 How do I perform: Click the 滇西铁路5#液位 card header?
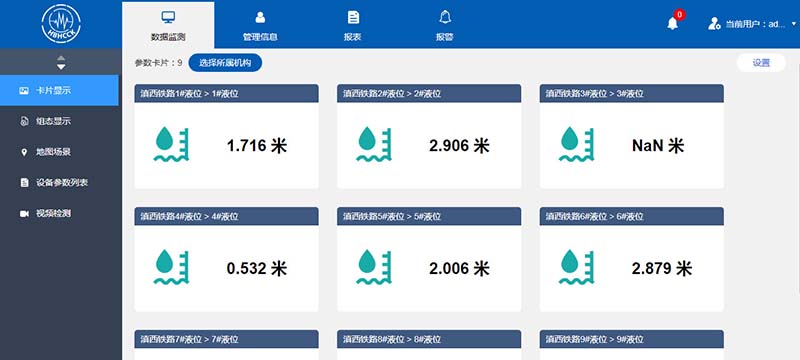pos(429,216)
